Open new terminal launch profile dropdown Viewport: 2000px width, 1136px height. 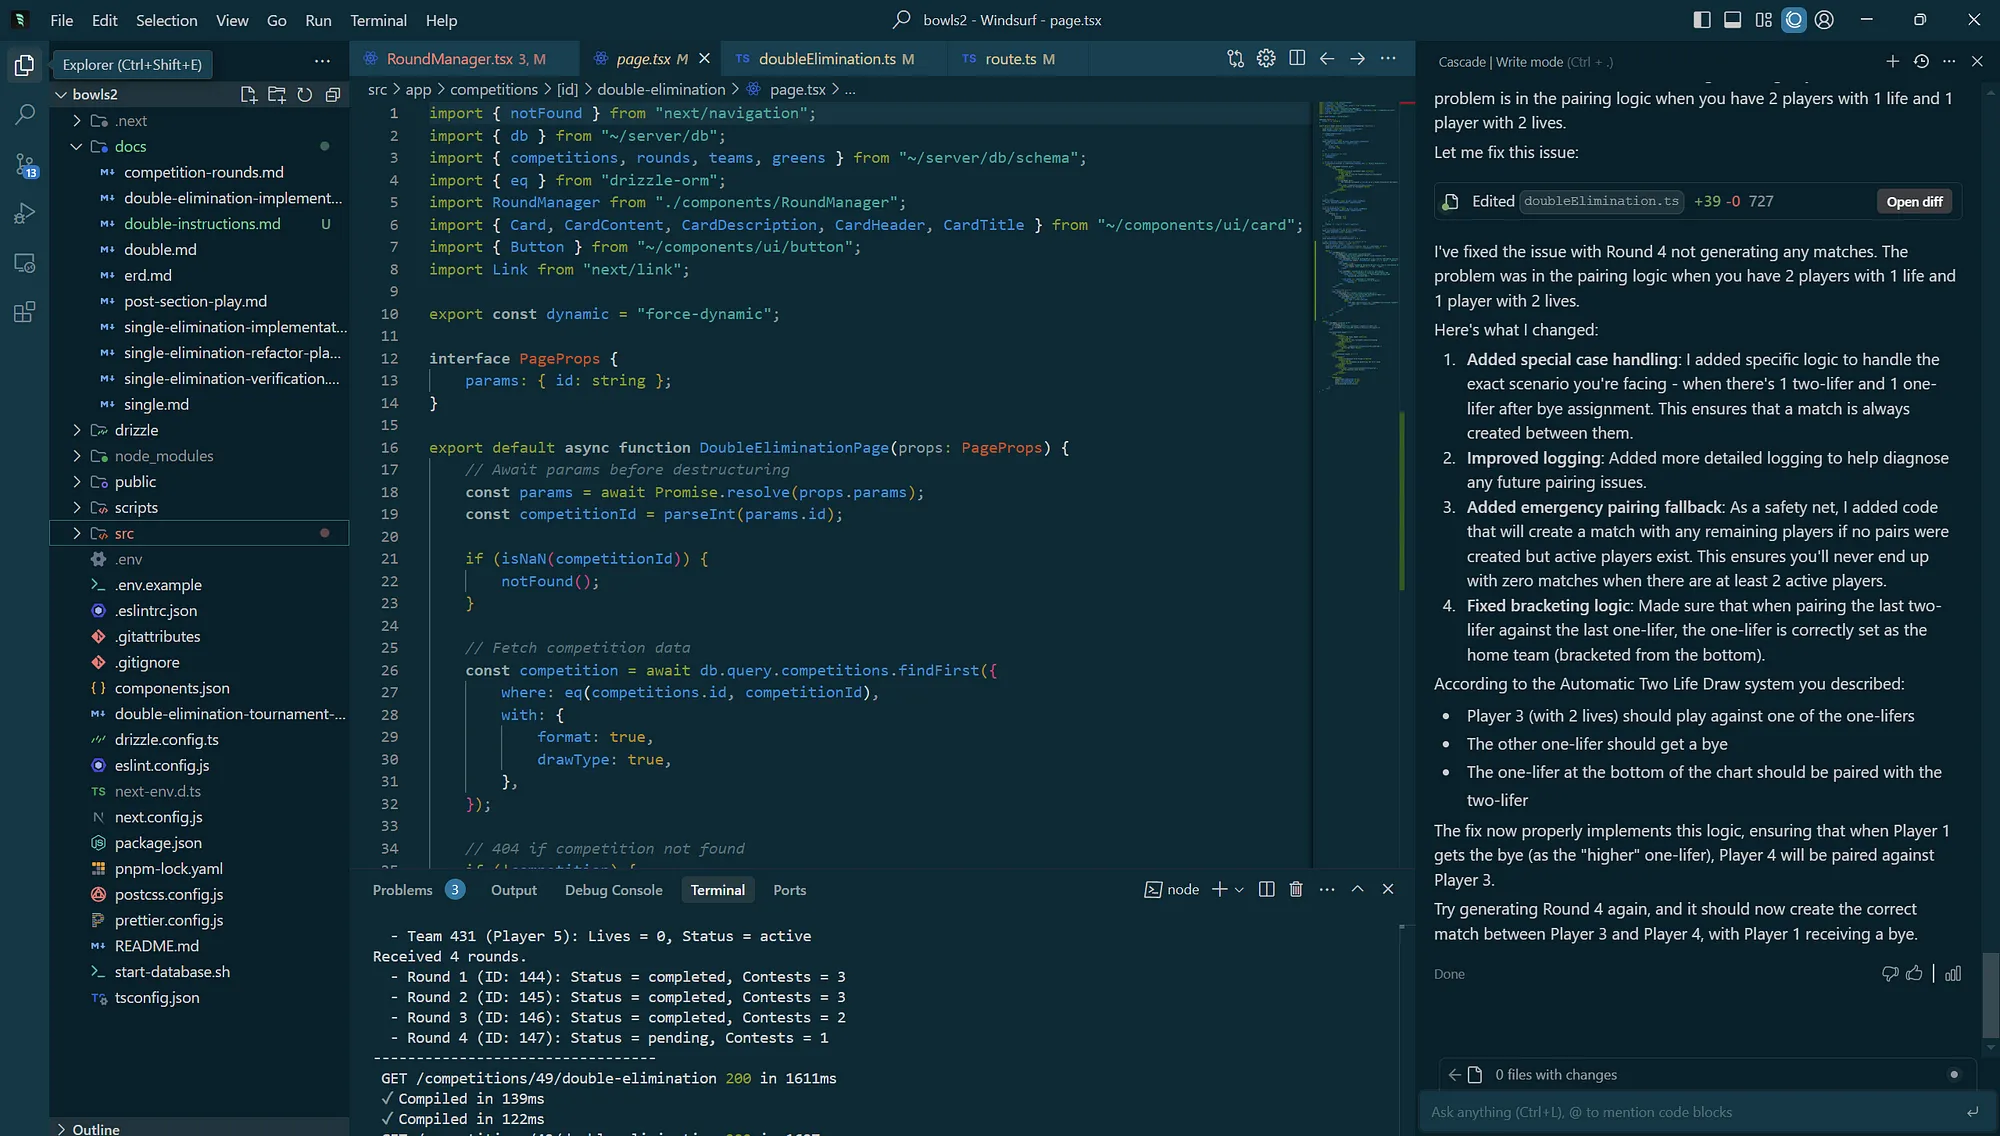1240,889
